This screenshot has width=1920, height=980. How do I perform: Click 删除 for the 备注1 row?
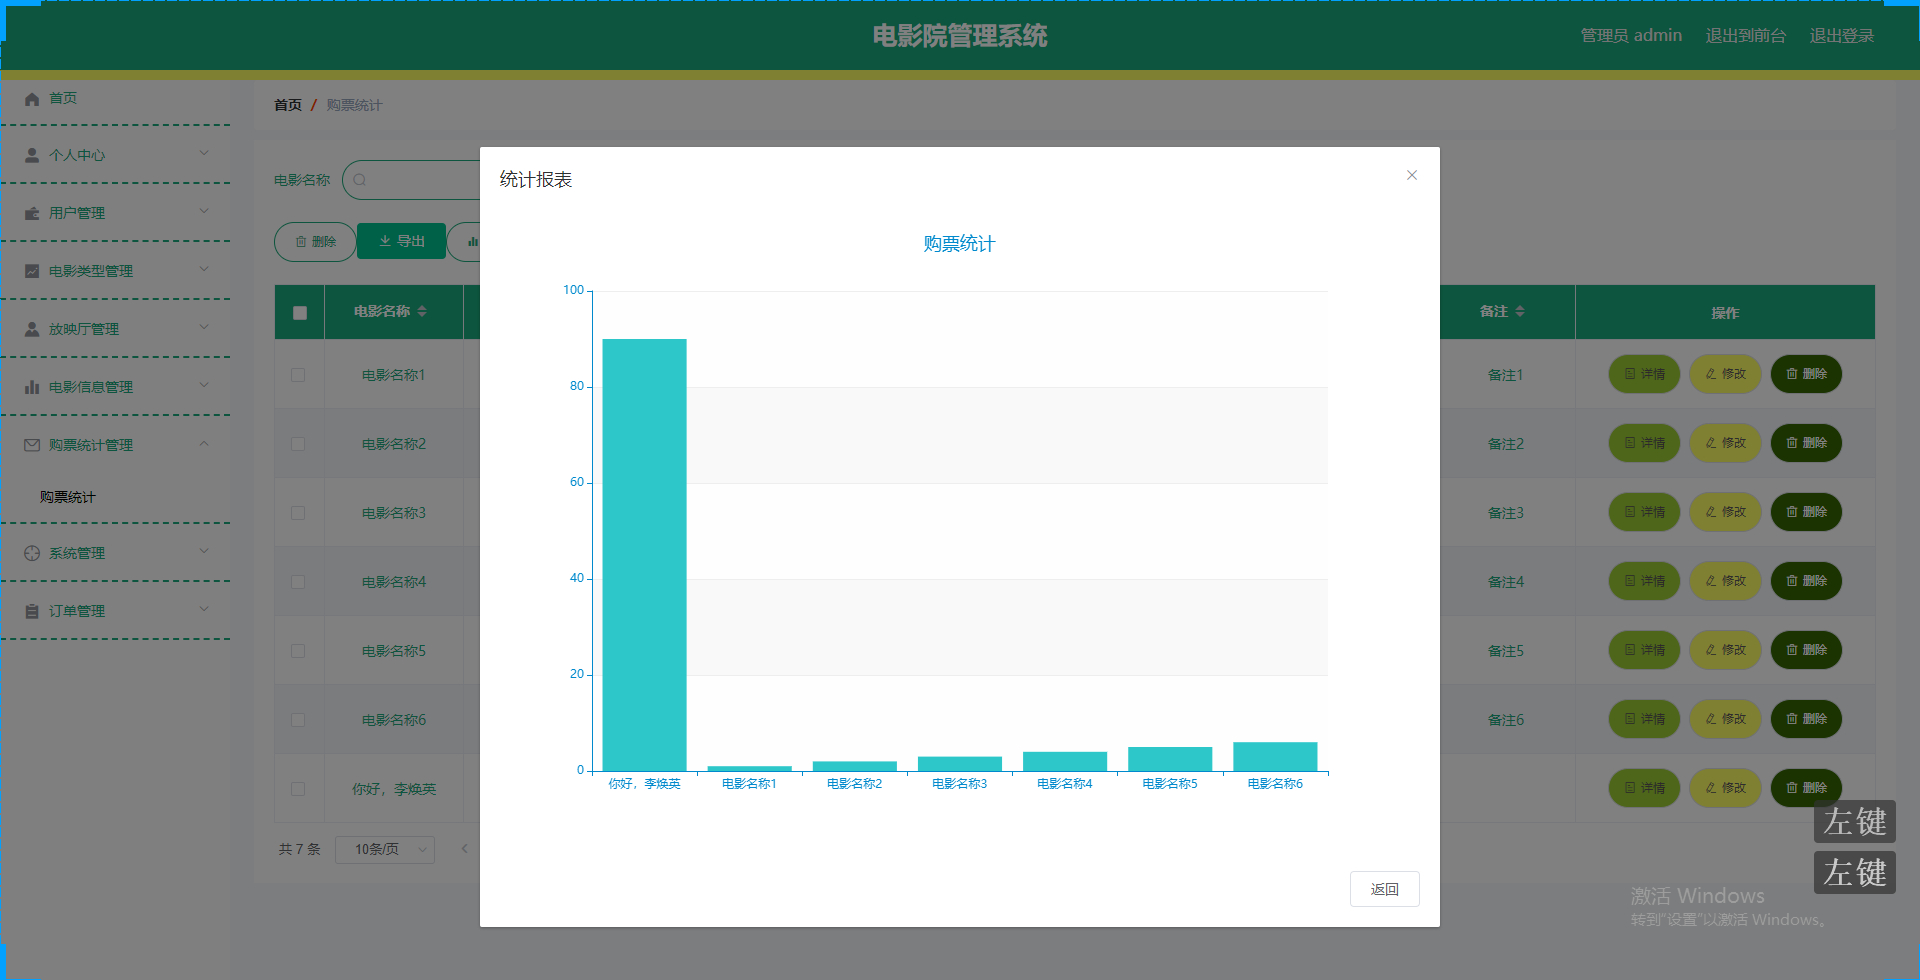coord(1806,374)
